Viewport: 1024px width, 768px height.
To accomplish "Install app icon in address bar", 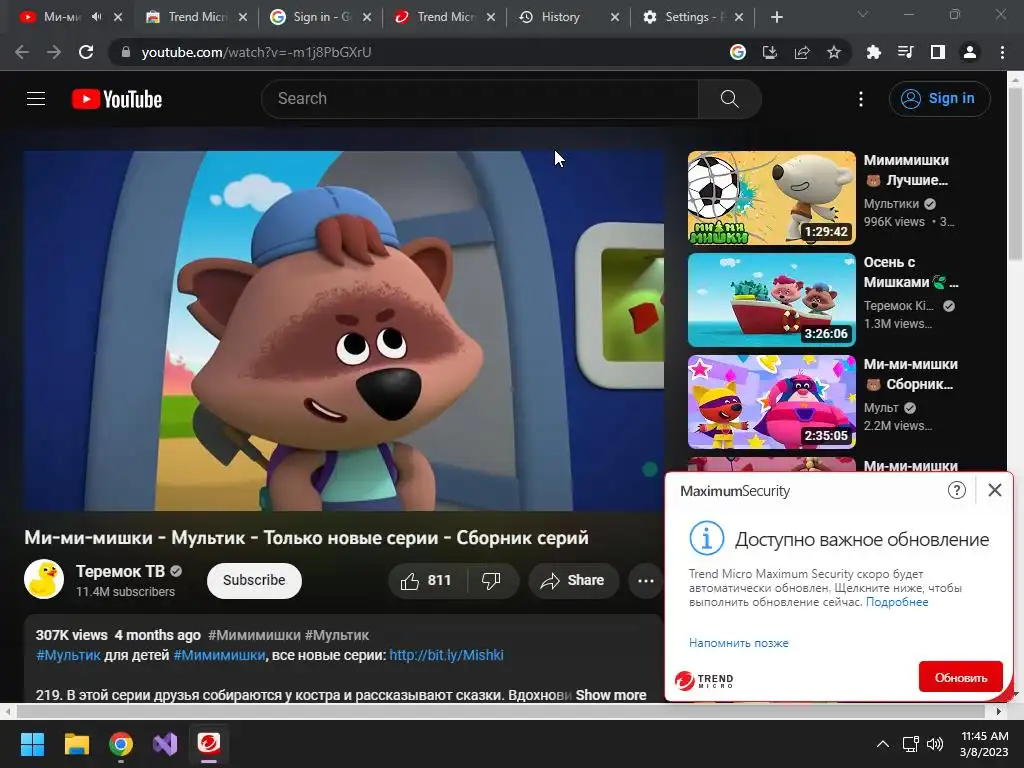I will tap(770, 52).
